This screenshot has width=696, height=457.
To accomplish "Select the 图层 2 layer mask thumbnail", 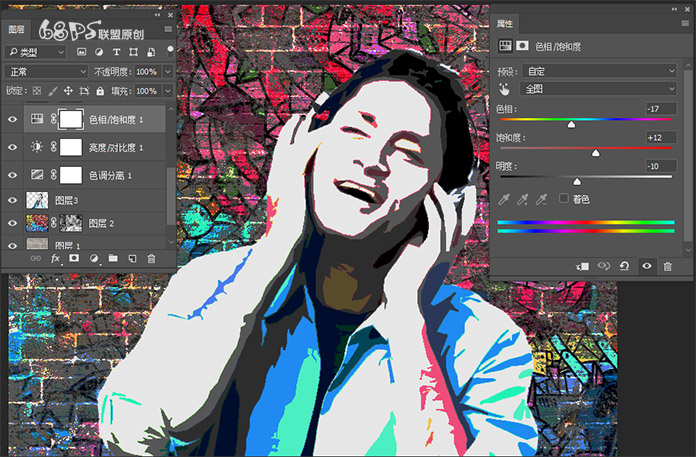I will coord(71,223).
